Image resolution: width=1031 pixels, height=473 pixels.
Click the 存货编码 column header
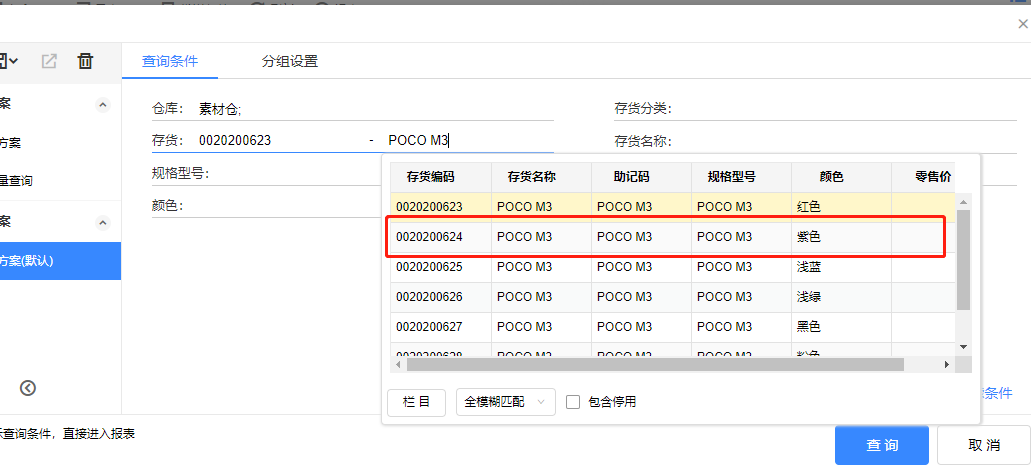tap(441, 177)
